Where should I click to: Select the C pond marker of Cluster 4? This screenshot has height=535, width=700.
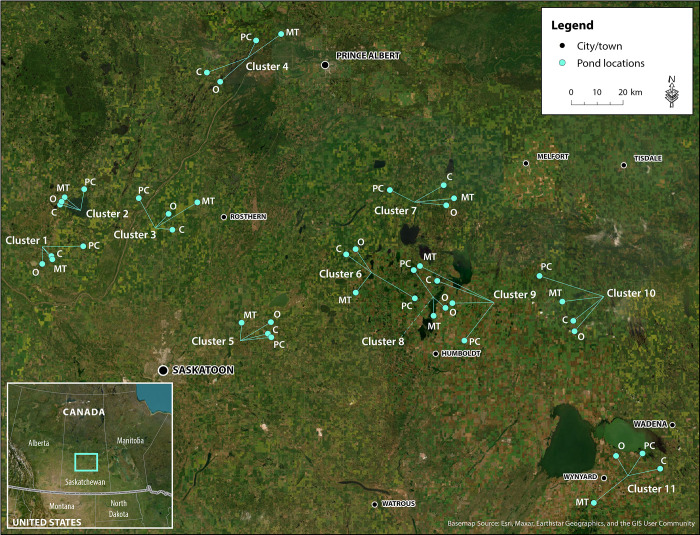[207, 72]
